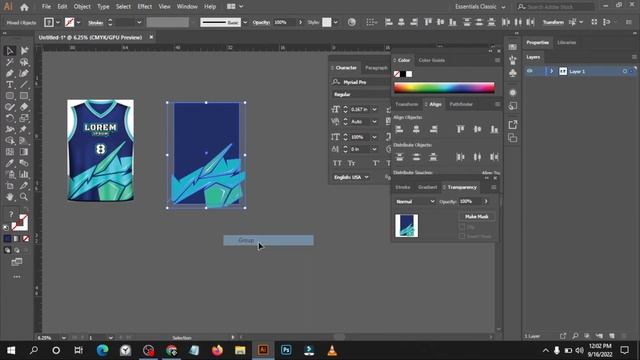Select the Eraser tool
Image resolution: width=640 pixels, height=360 pixels.
point(24,107)
